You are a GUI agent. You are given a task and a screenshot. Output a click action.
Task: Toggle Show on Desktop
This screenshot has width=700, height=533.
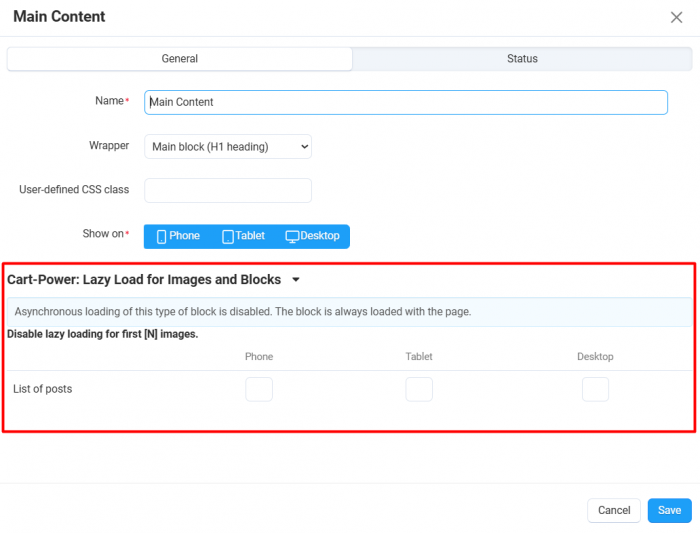pyautogui.click(x=312, y=236)
